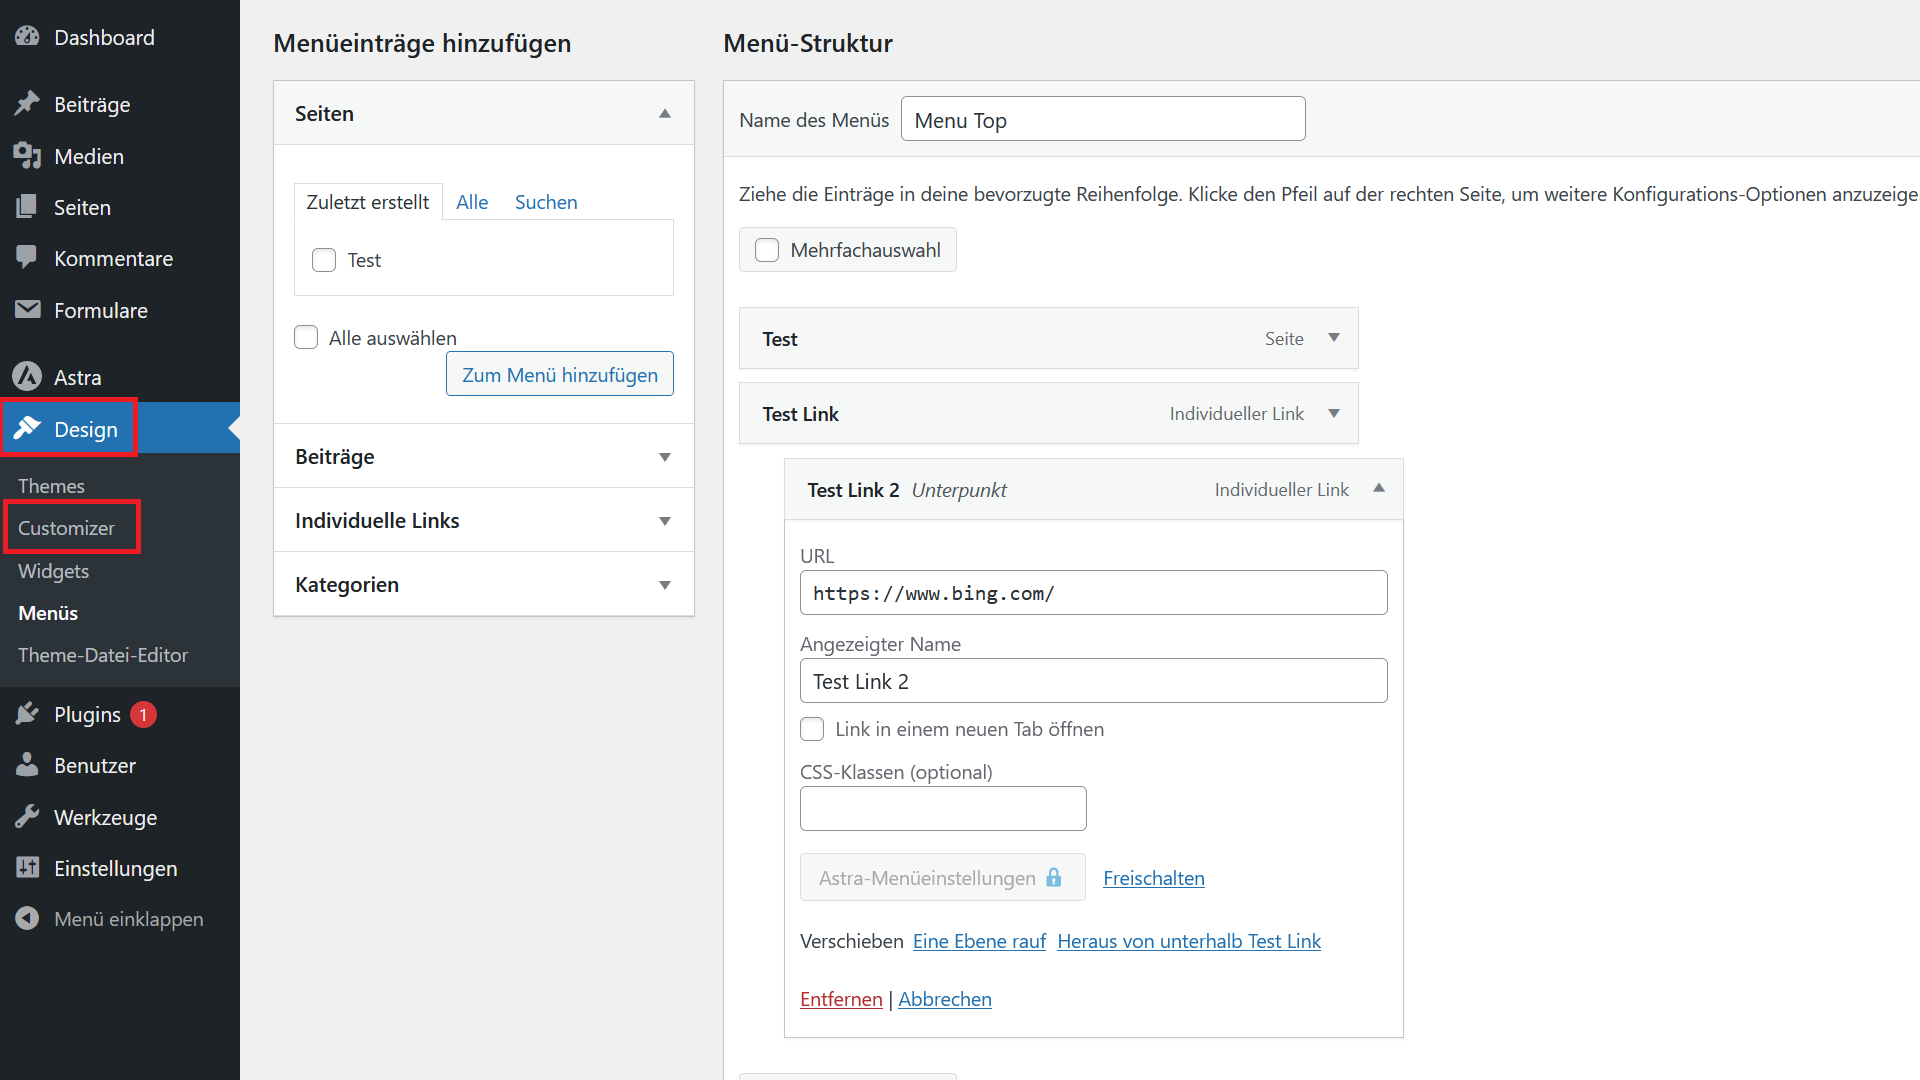Toggle Link in einem neuen Tab öffnen
Viewport: 1920px width, 1080px height.
(x=812, y=728)
